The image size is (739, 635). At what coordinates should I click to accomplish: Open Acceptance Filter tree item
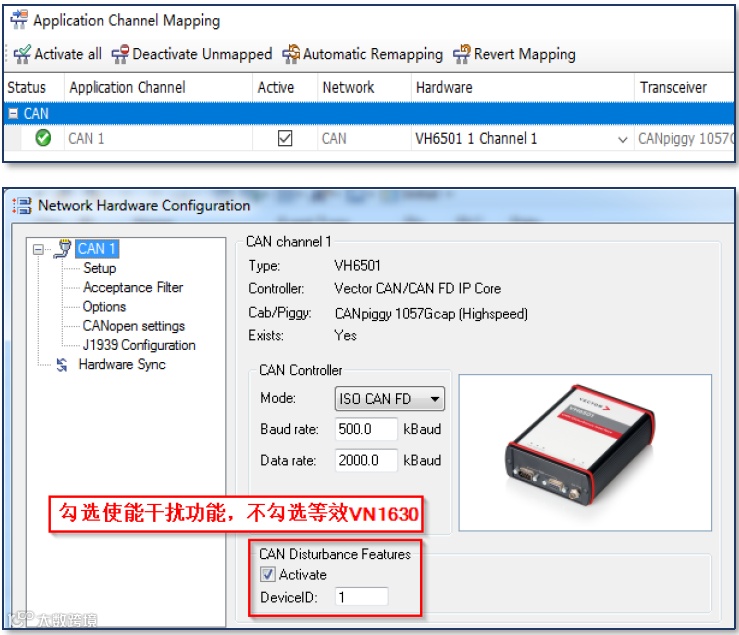[133, 288]
